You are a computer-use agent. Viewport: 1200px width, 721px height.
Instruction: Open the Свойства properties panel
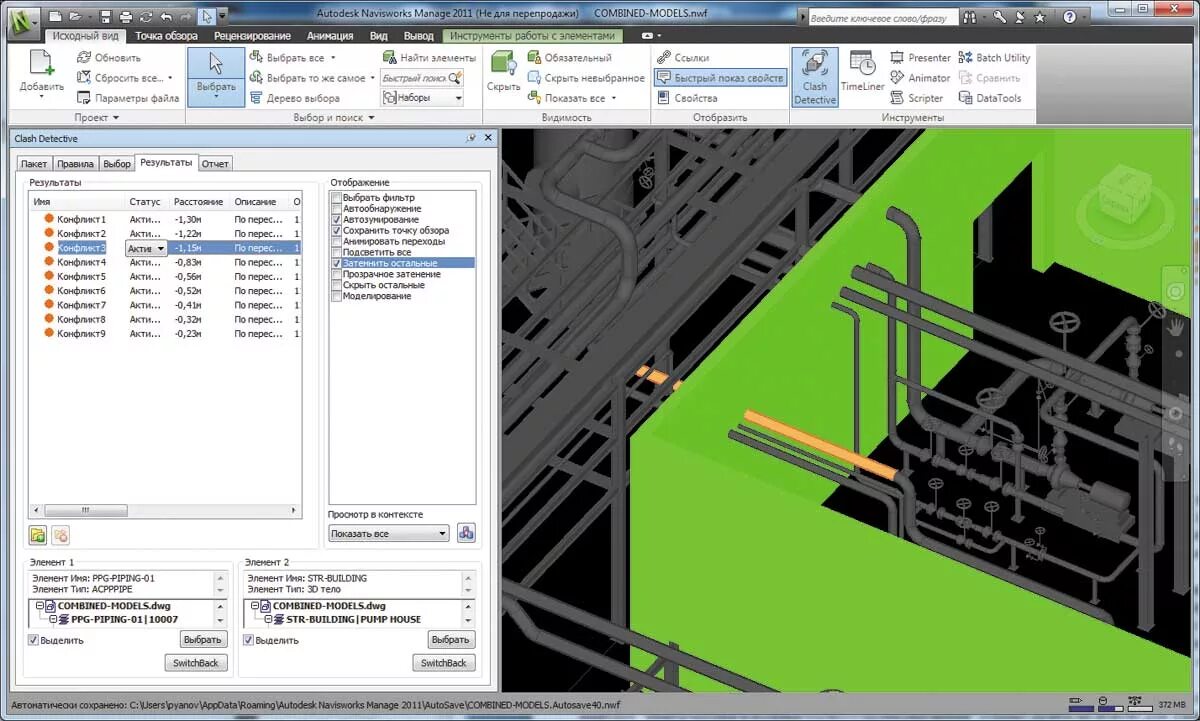point(686,98)
